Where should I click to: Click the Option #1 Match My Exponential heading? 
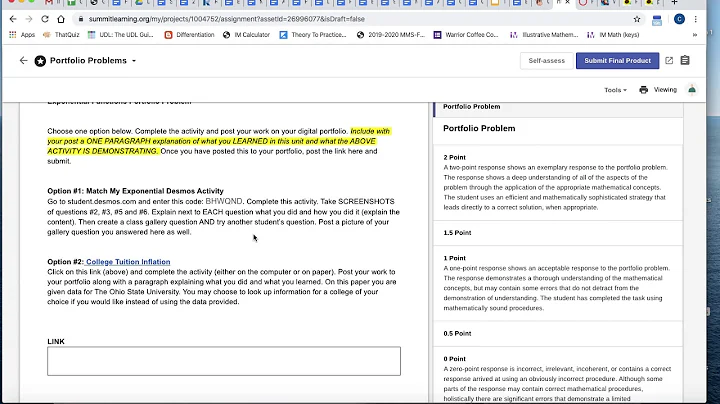pos(135,191)
